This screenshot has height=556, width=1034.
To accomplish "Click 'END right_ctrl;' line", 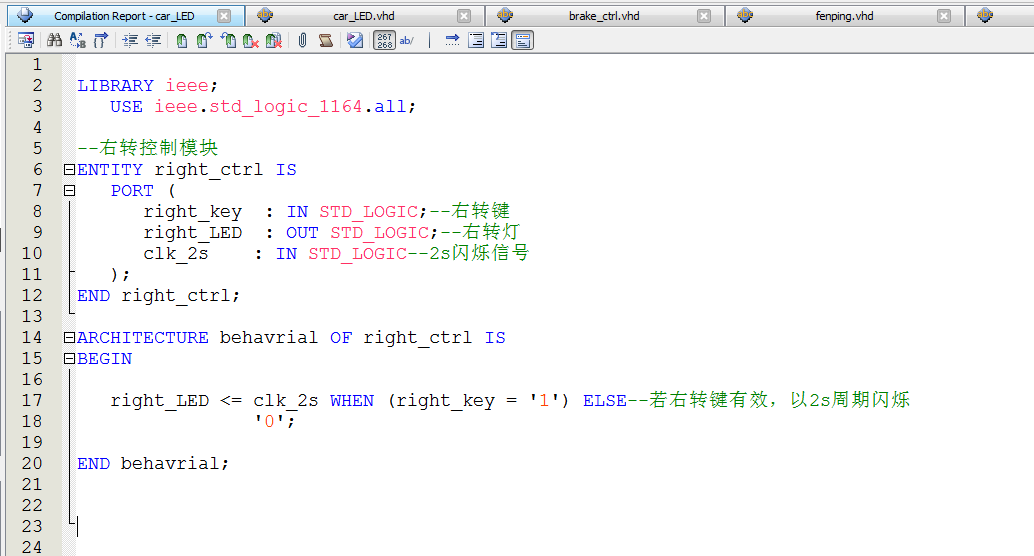I will 158,295.
